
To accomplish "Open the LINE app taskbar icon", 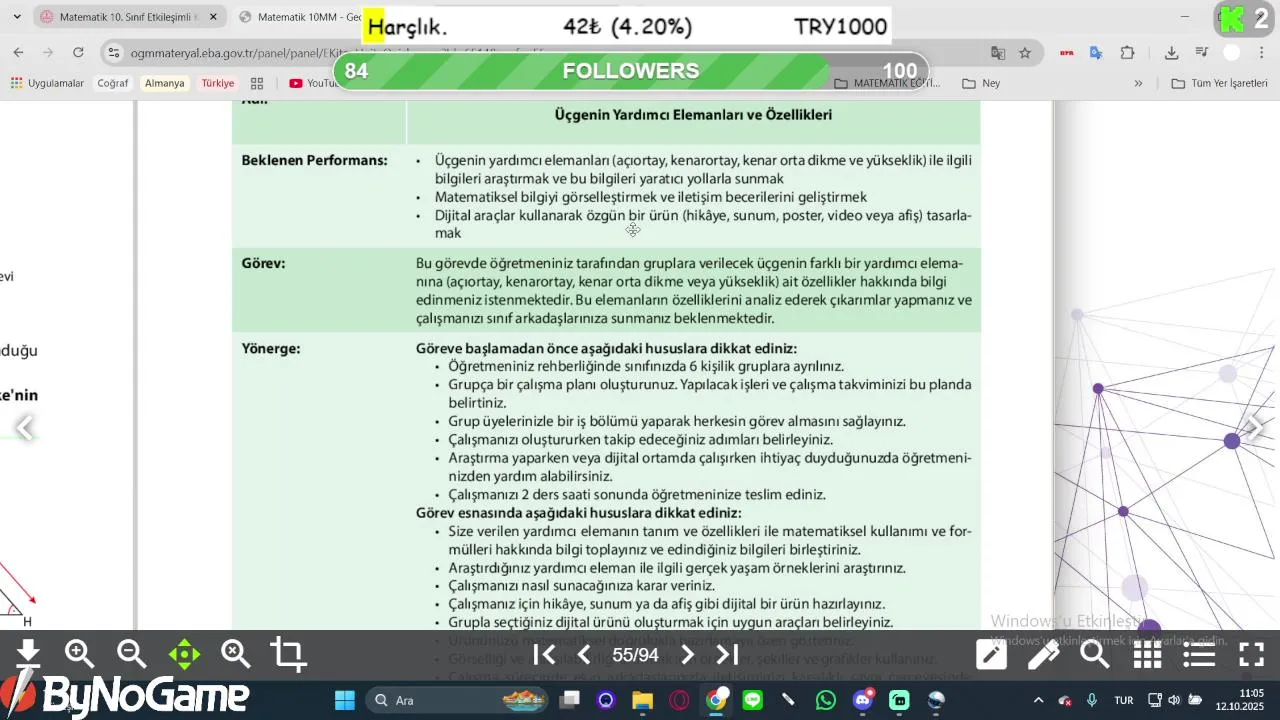I will point(753,700).
